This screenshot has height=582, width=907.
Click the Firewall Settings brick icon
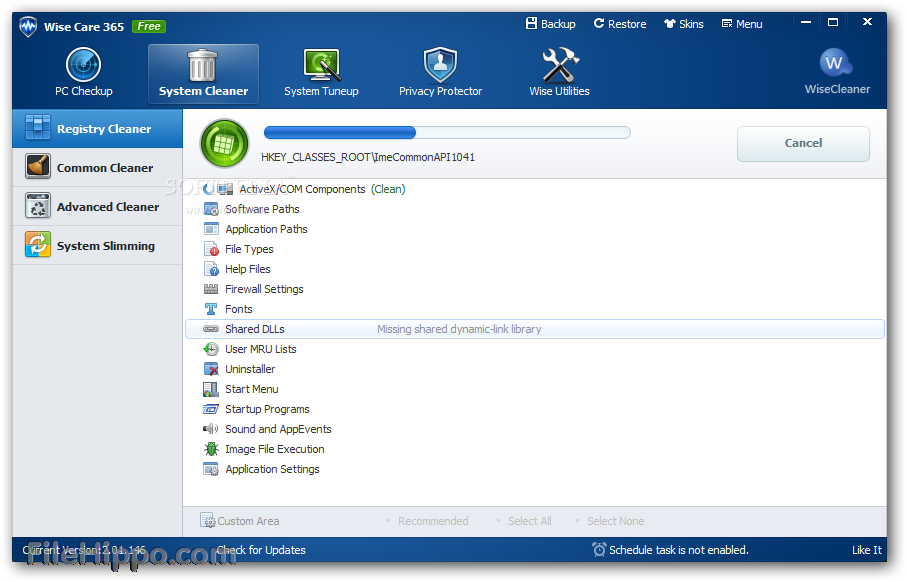211,289
